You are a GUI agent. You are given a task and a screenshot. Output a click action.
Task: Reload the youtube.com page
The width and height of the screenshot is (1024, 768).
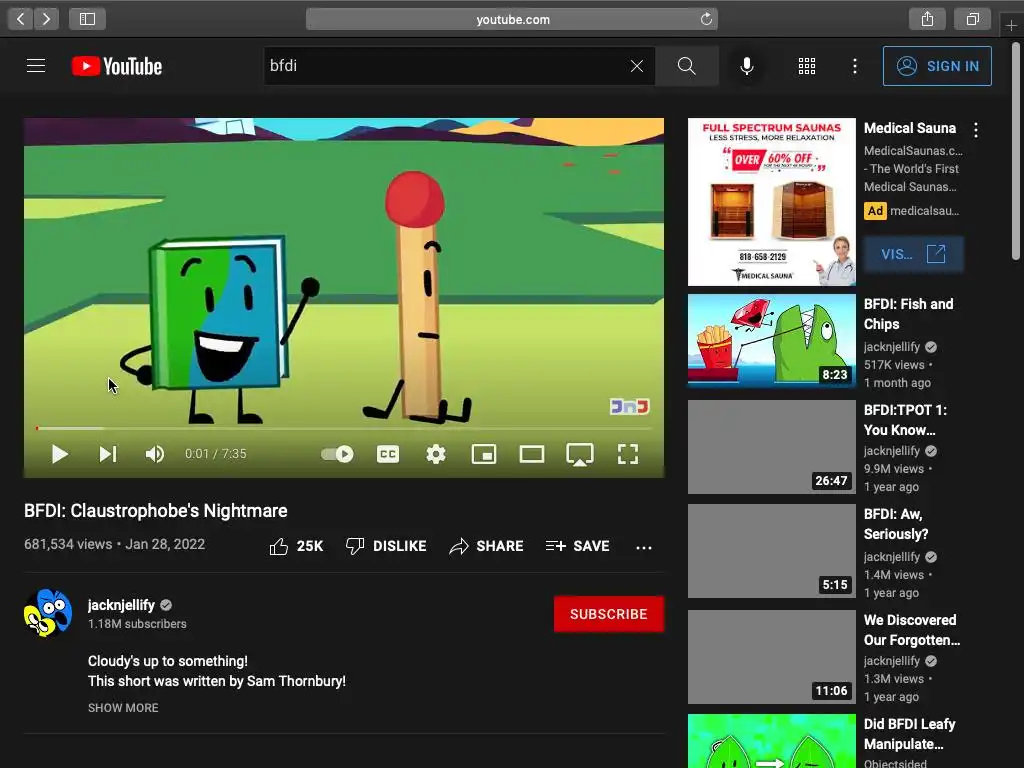706,19
